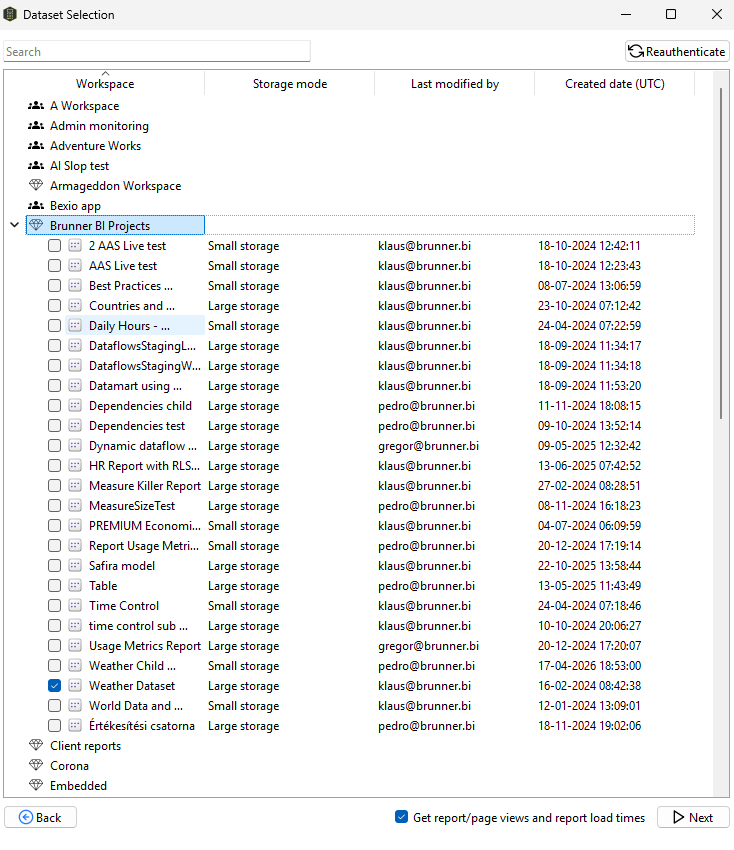
Task: Sort by the Workspace column header
Action: (x=105, y=83)
